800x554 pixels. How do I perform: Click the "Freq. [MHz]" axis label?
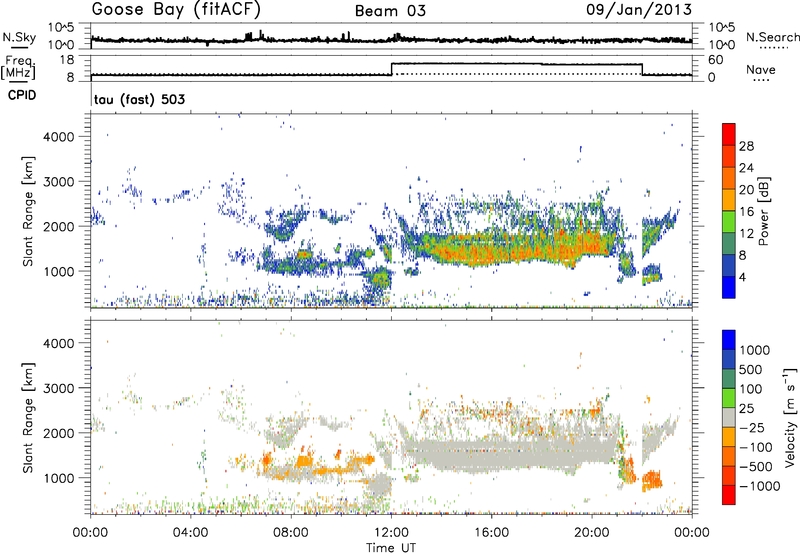tap(19, 68)
